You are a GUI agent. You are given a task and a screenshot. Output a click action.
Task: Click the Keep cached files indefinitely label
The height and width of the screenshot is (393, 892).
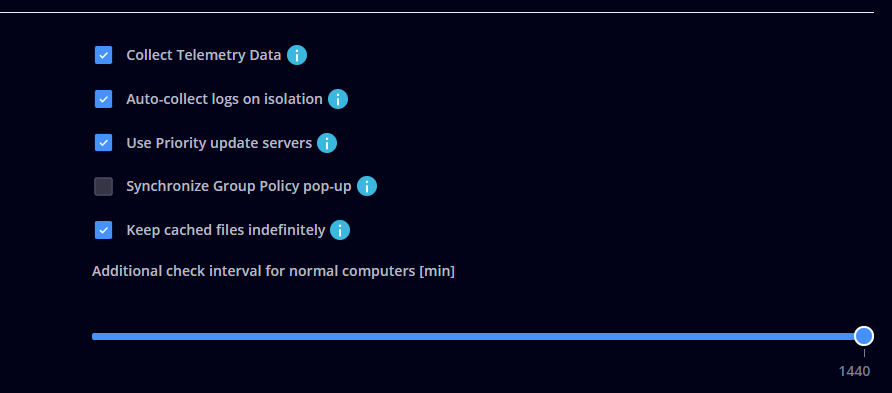coord(226,230)
